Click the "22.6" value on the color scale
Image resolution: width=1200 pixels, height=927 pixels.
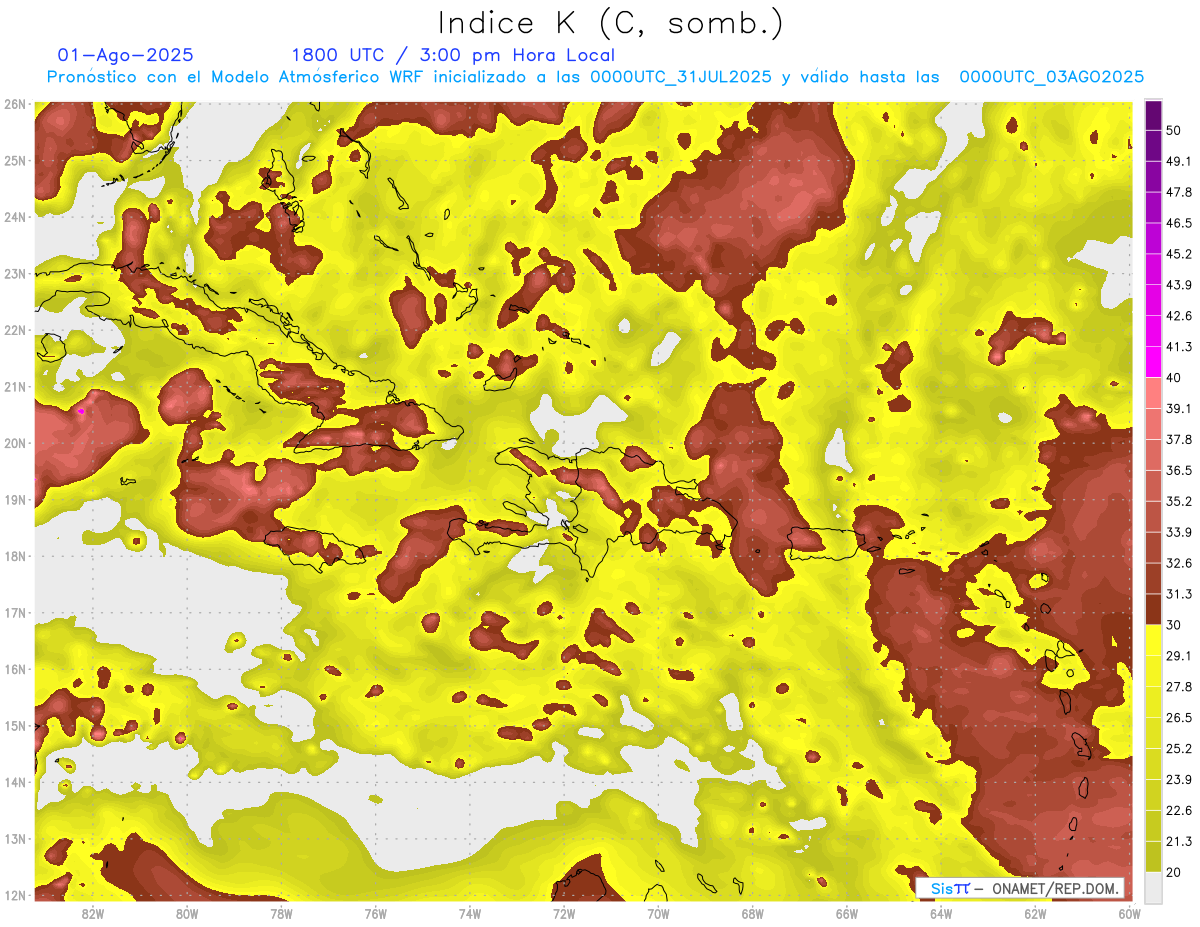click(x=1178, y=811)
